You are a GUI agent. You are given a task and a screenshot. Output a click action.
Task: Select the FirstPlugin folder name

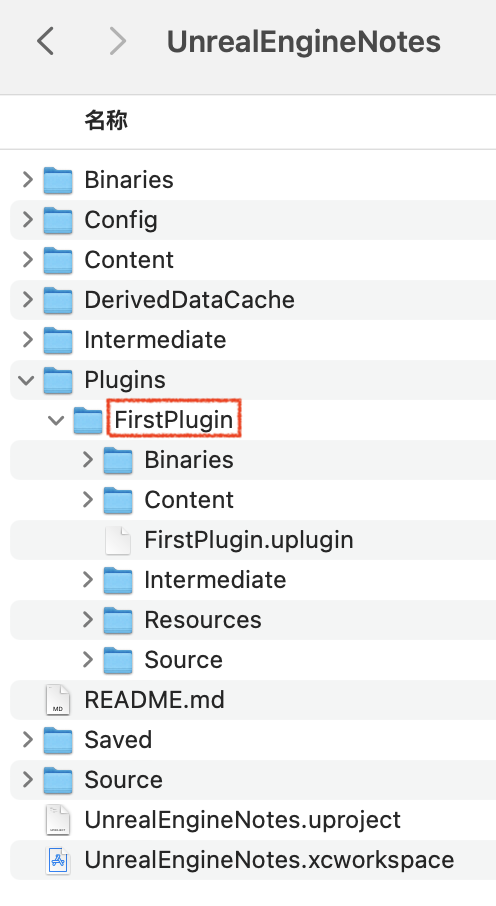[174, 420]
